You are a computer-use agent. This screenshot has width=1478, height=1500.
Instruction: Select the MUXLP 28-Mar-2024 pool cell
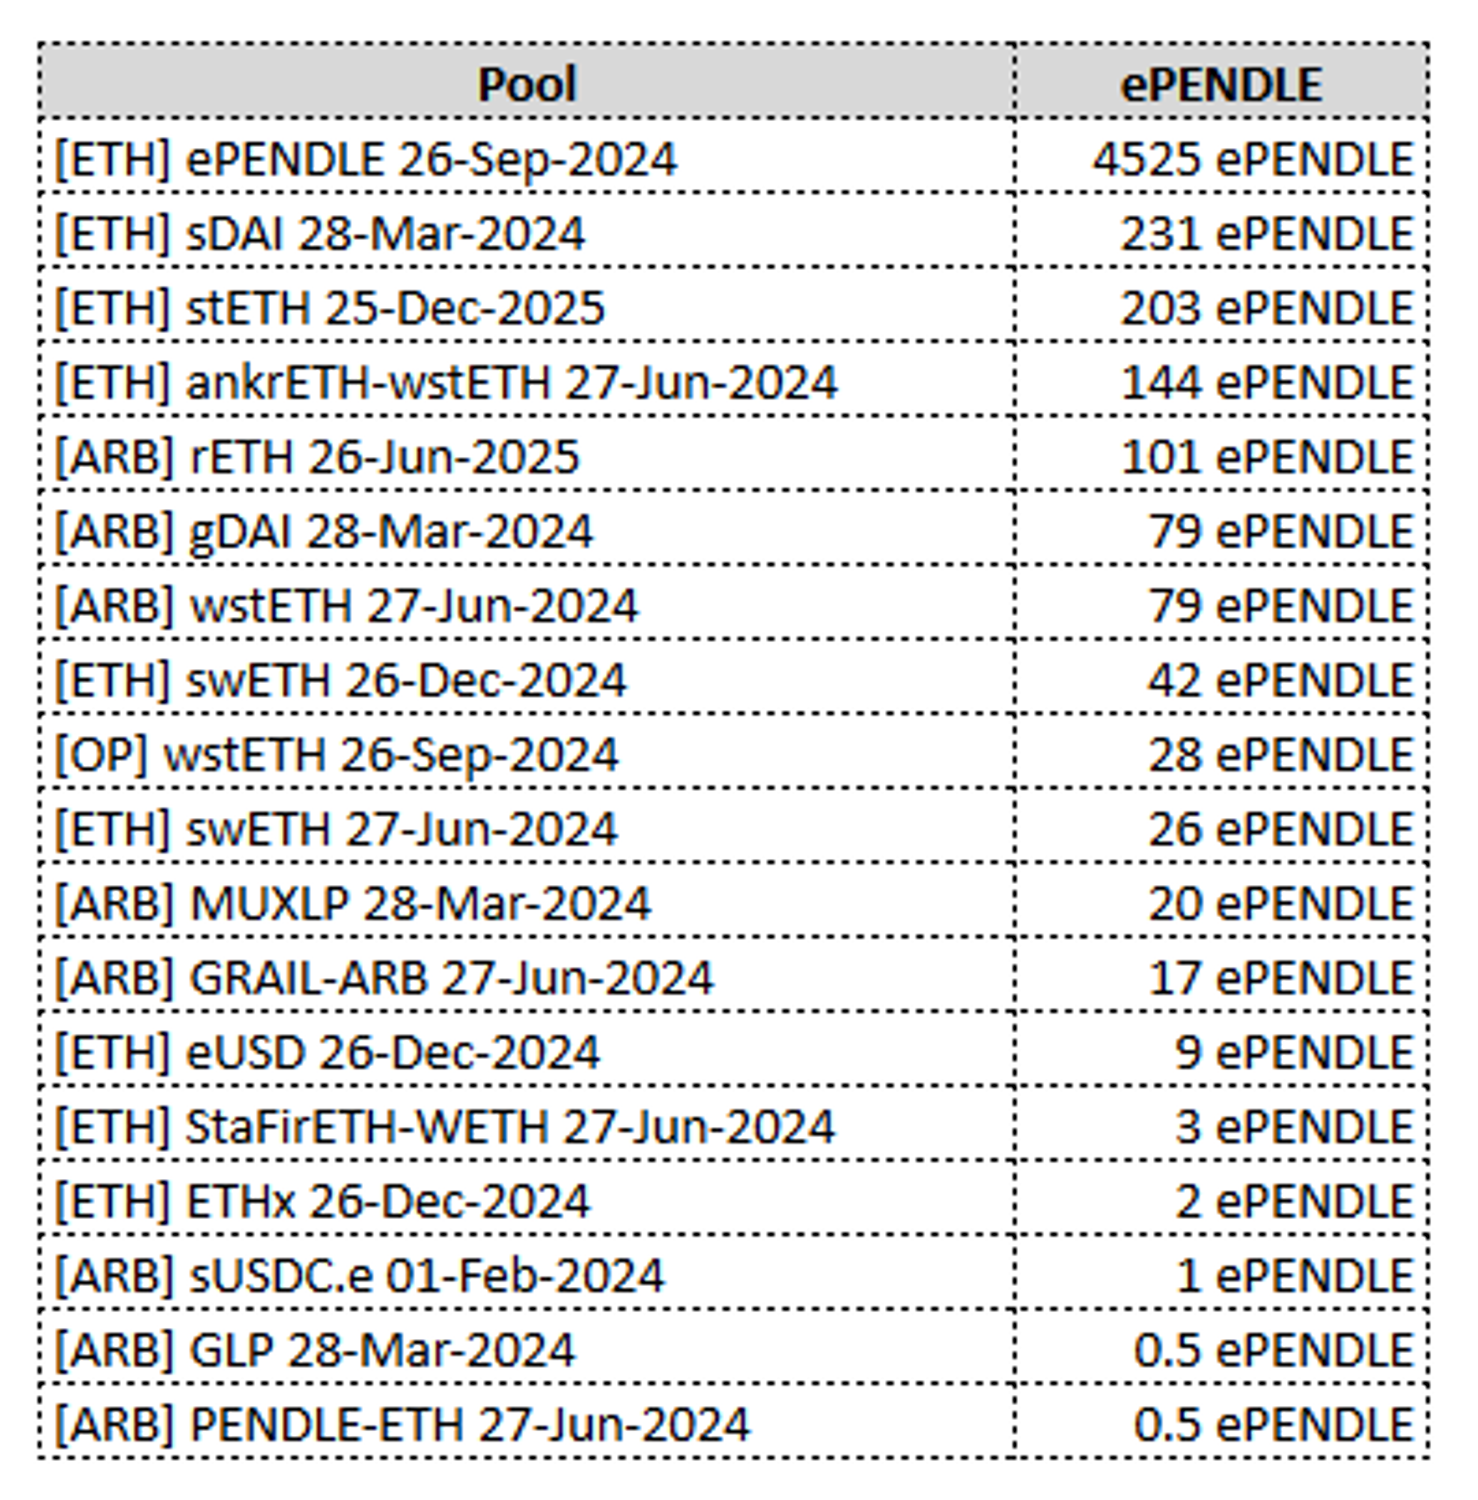352,904
